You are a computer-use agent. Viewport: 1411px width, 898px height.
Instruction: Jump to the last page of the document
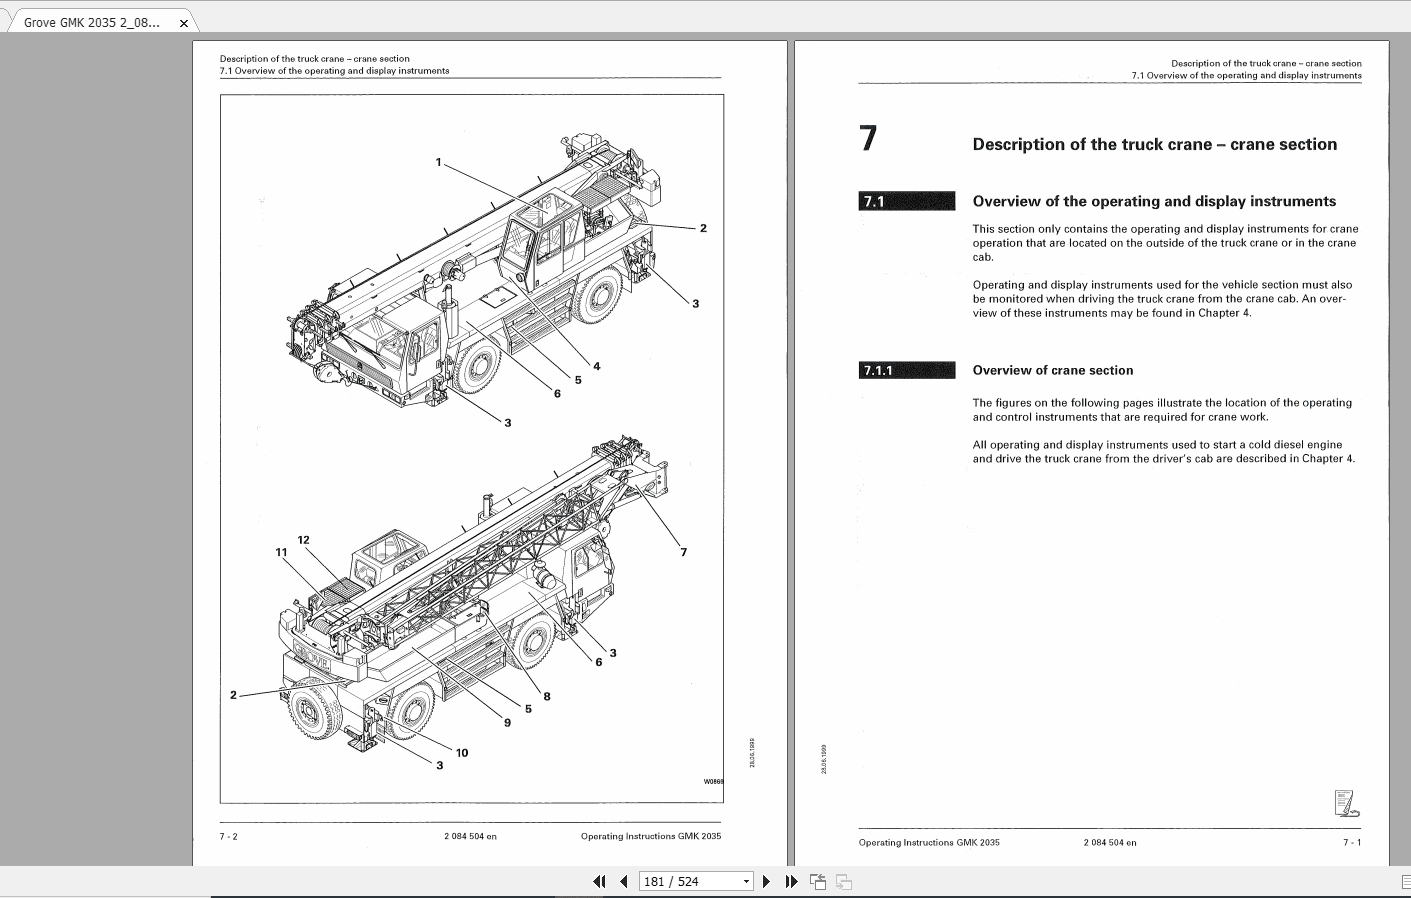click(x=790, y=881)
